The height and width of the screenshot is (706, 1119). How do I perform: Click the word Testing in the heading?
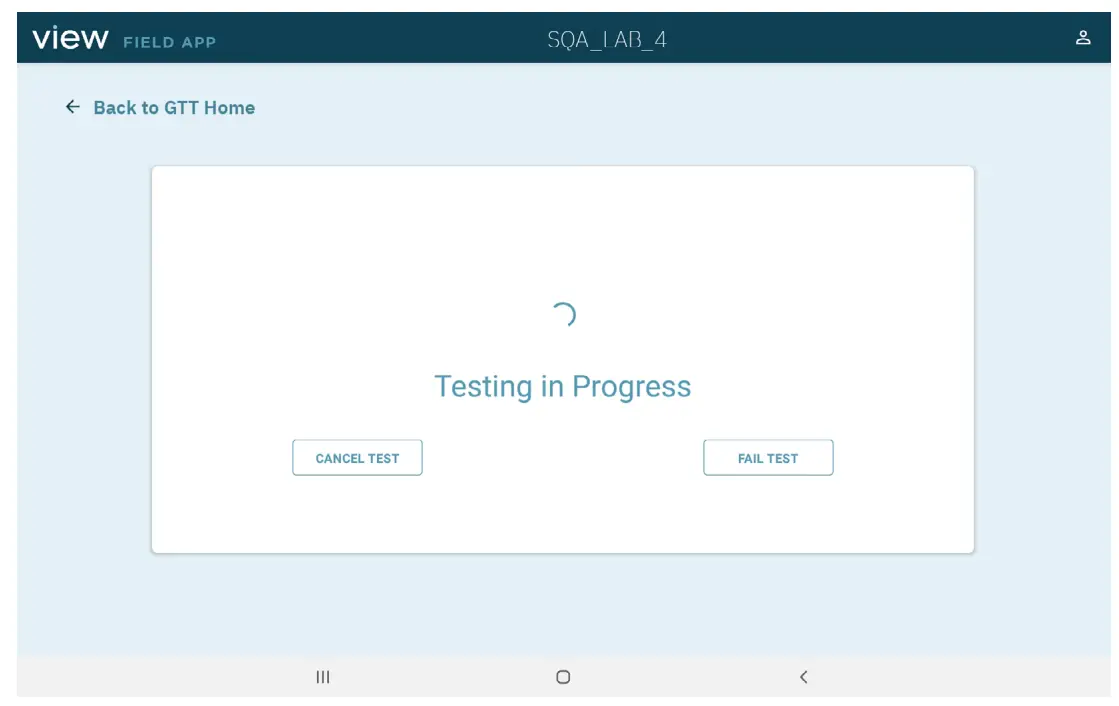pyautogui.click(x=483, y=387)
